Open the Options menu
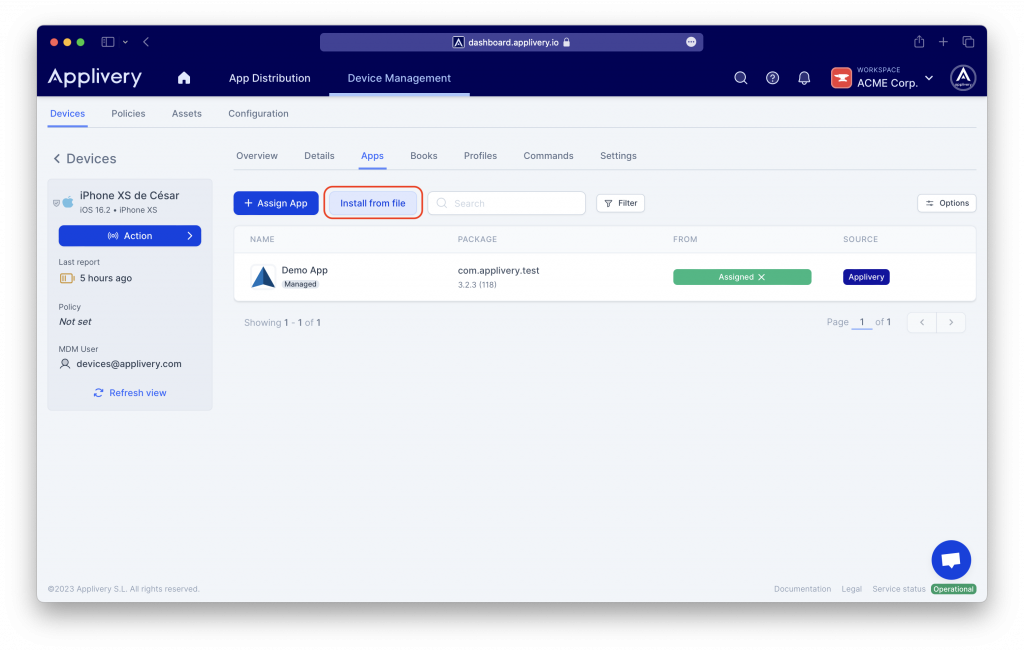 point(946,203)
